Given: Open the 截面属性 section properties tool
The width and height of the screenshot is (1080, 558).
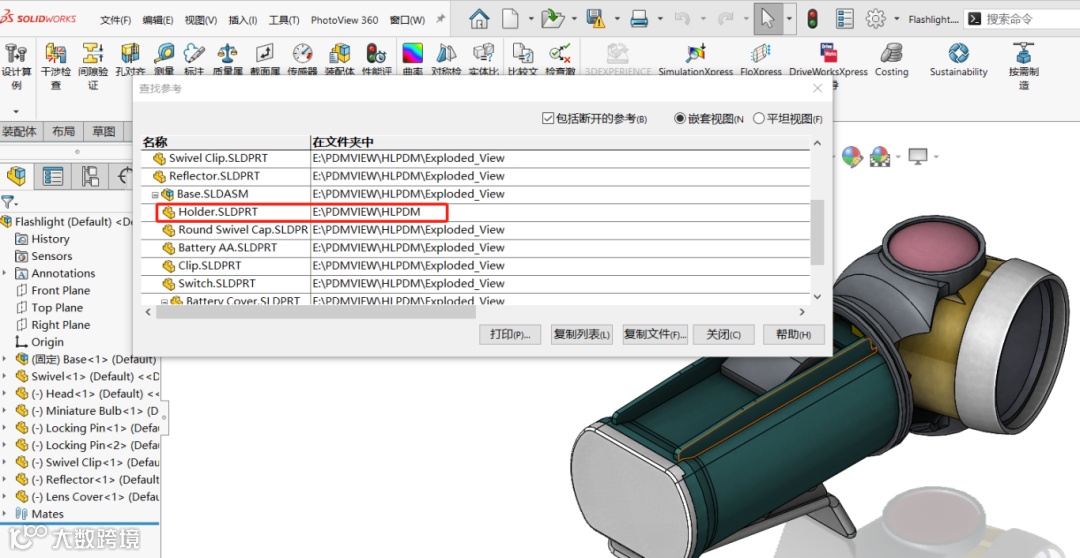Looking at the screenshot, I should tap(264, 59).
